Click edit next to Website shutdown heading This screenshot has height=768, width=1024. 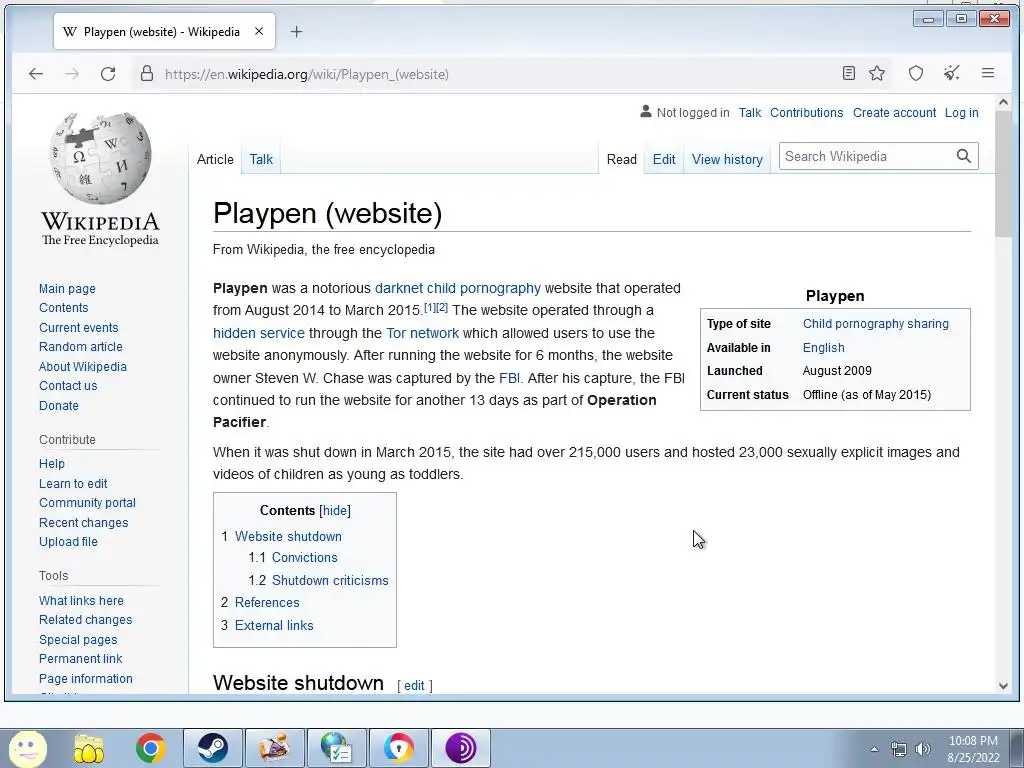(414, 686)
